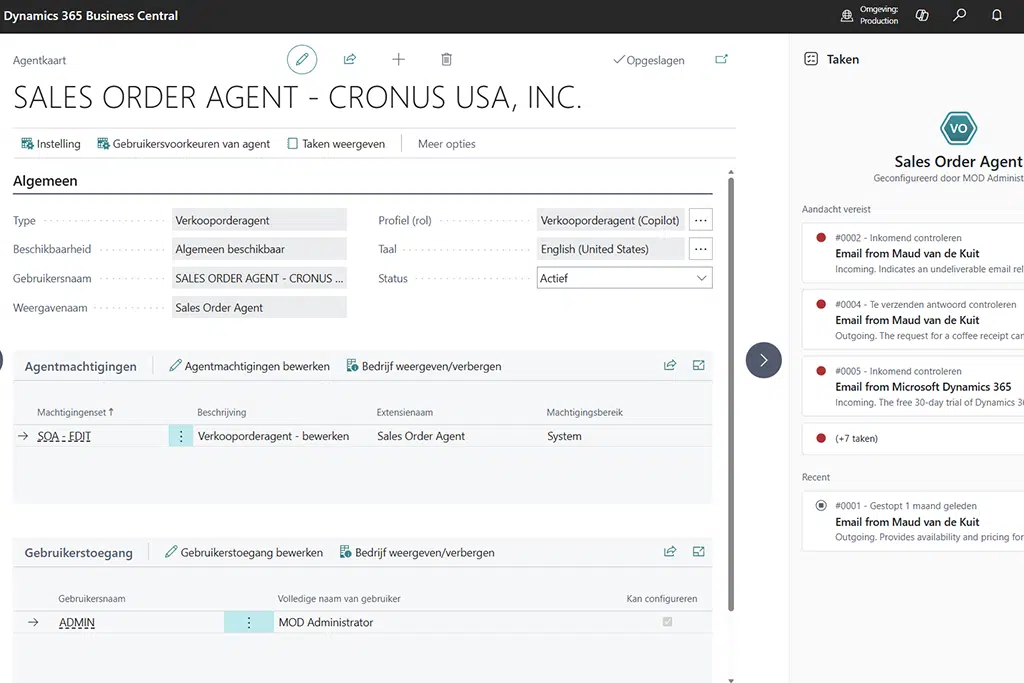Image resolution: width=1024 pixels, height=683 pixels.
Task: Click Beschrijving column header
Action: (x=221, y=412)
